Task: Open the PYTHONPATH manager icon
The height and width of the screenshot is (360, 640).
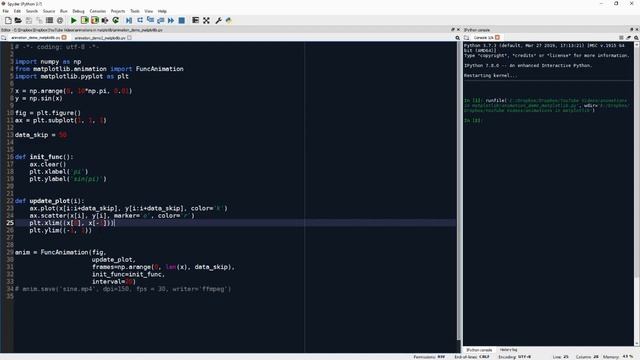Action: coord(229,20)
